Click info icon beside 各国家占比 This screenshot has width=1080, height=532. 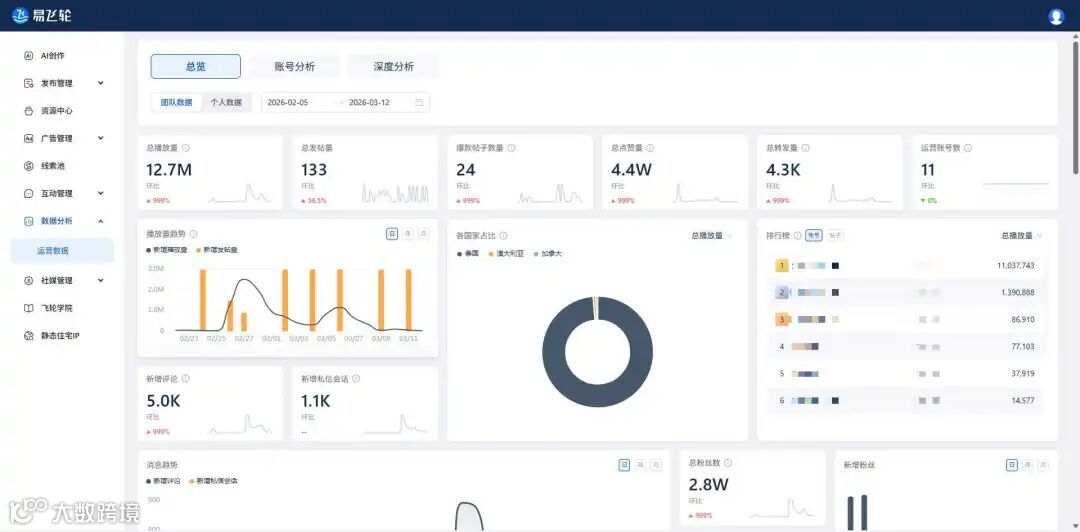coord(503,236)
